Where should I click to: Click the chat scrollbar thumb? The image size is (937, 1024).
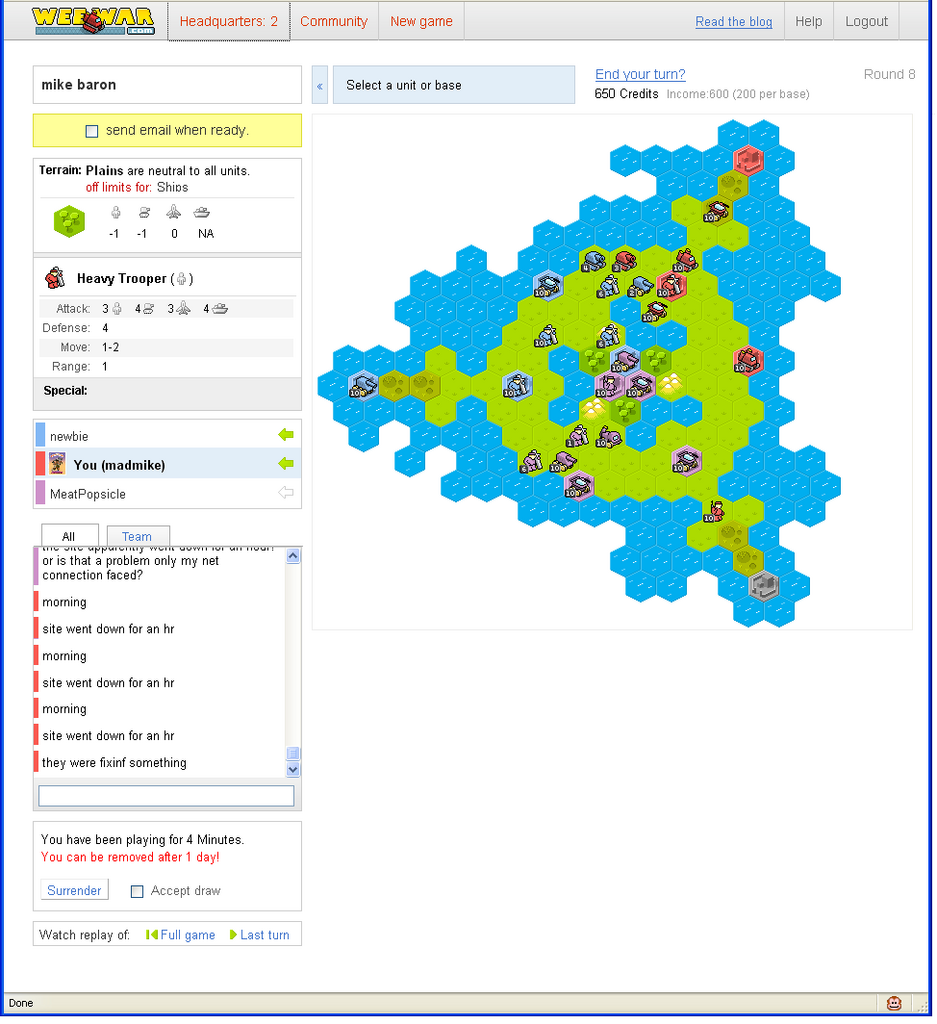293,754
